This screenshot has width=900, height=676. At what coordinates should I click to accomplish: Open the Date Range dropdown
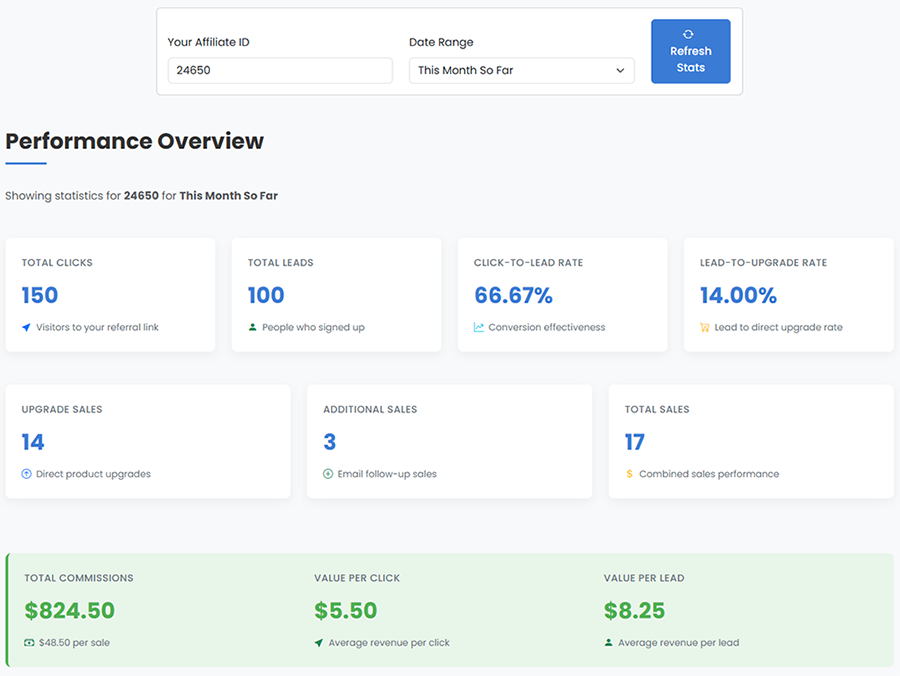(x=521, y=70)
